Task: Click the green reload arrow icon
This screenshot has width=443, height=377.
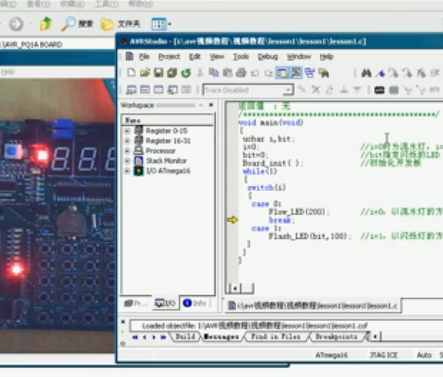Action: 186,72
